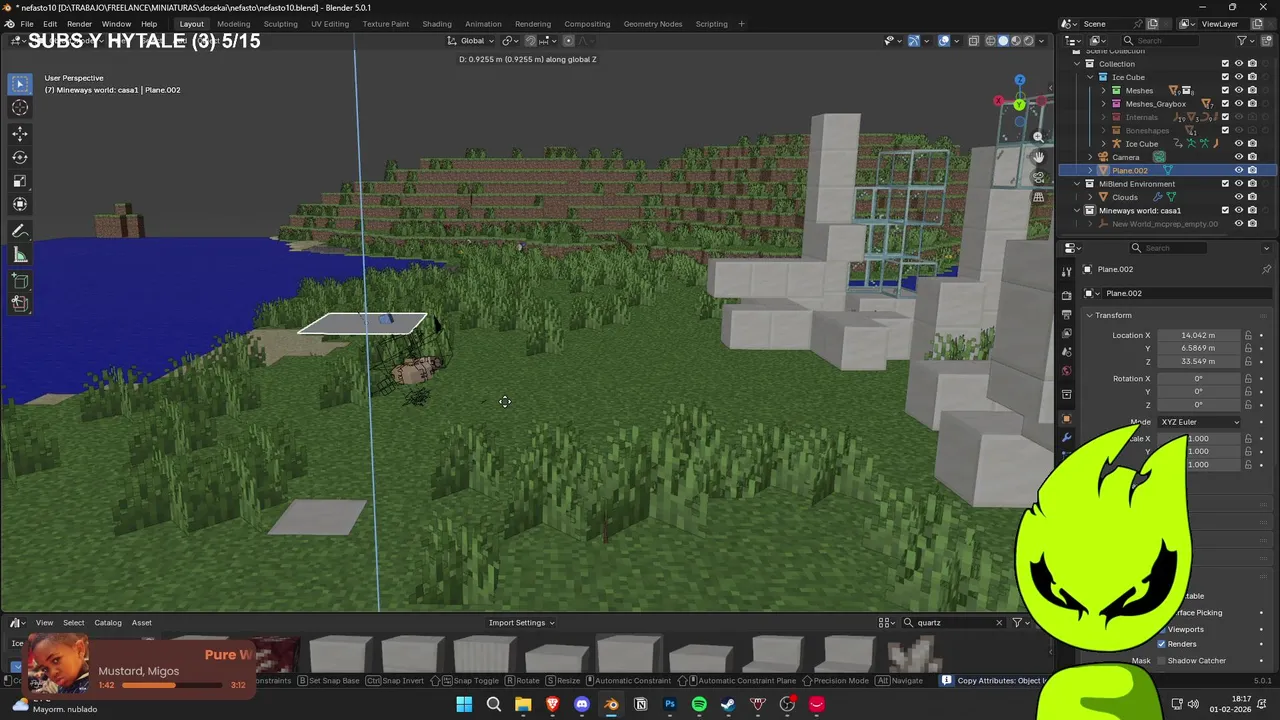Select the Annotate tool
This screenshot has height=720, width=1280.
click(x=20, y=231)
